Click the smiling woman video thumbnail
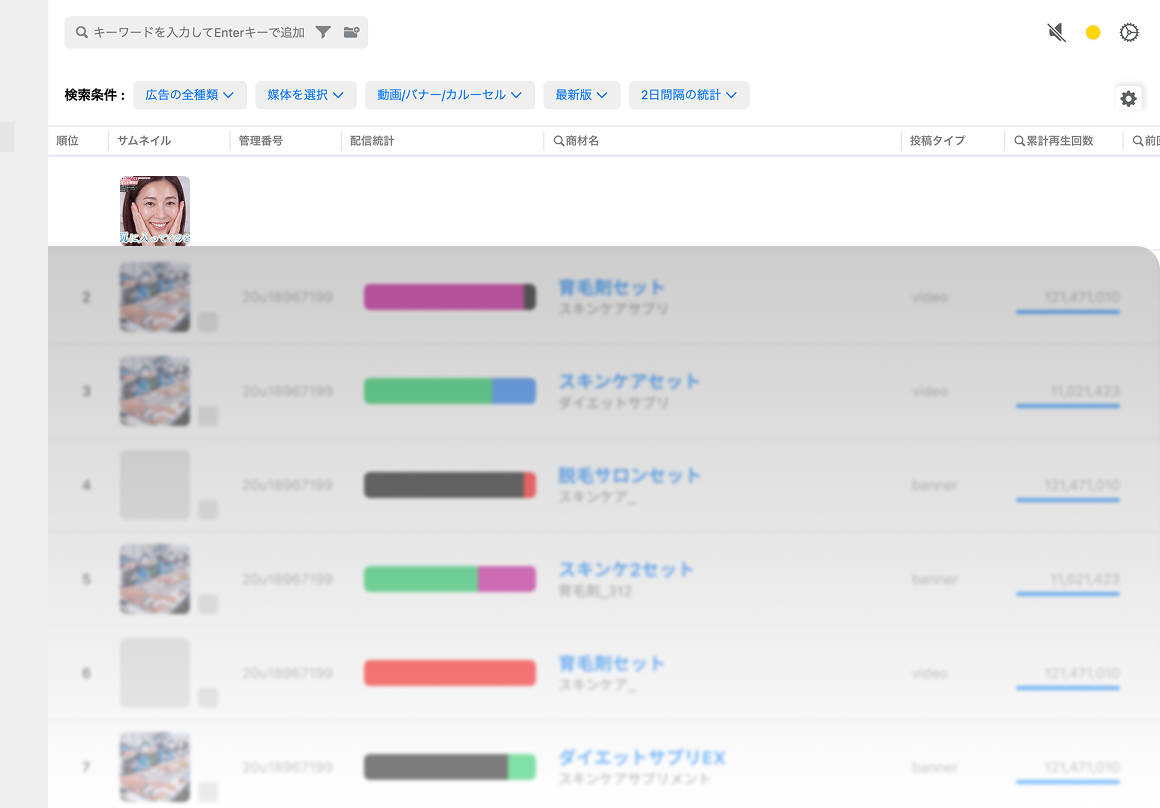 154,209
